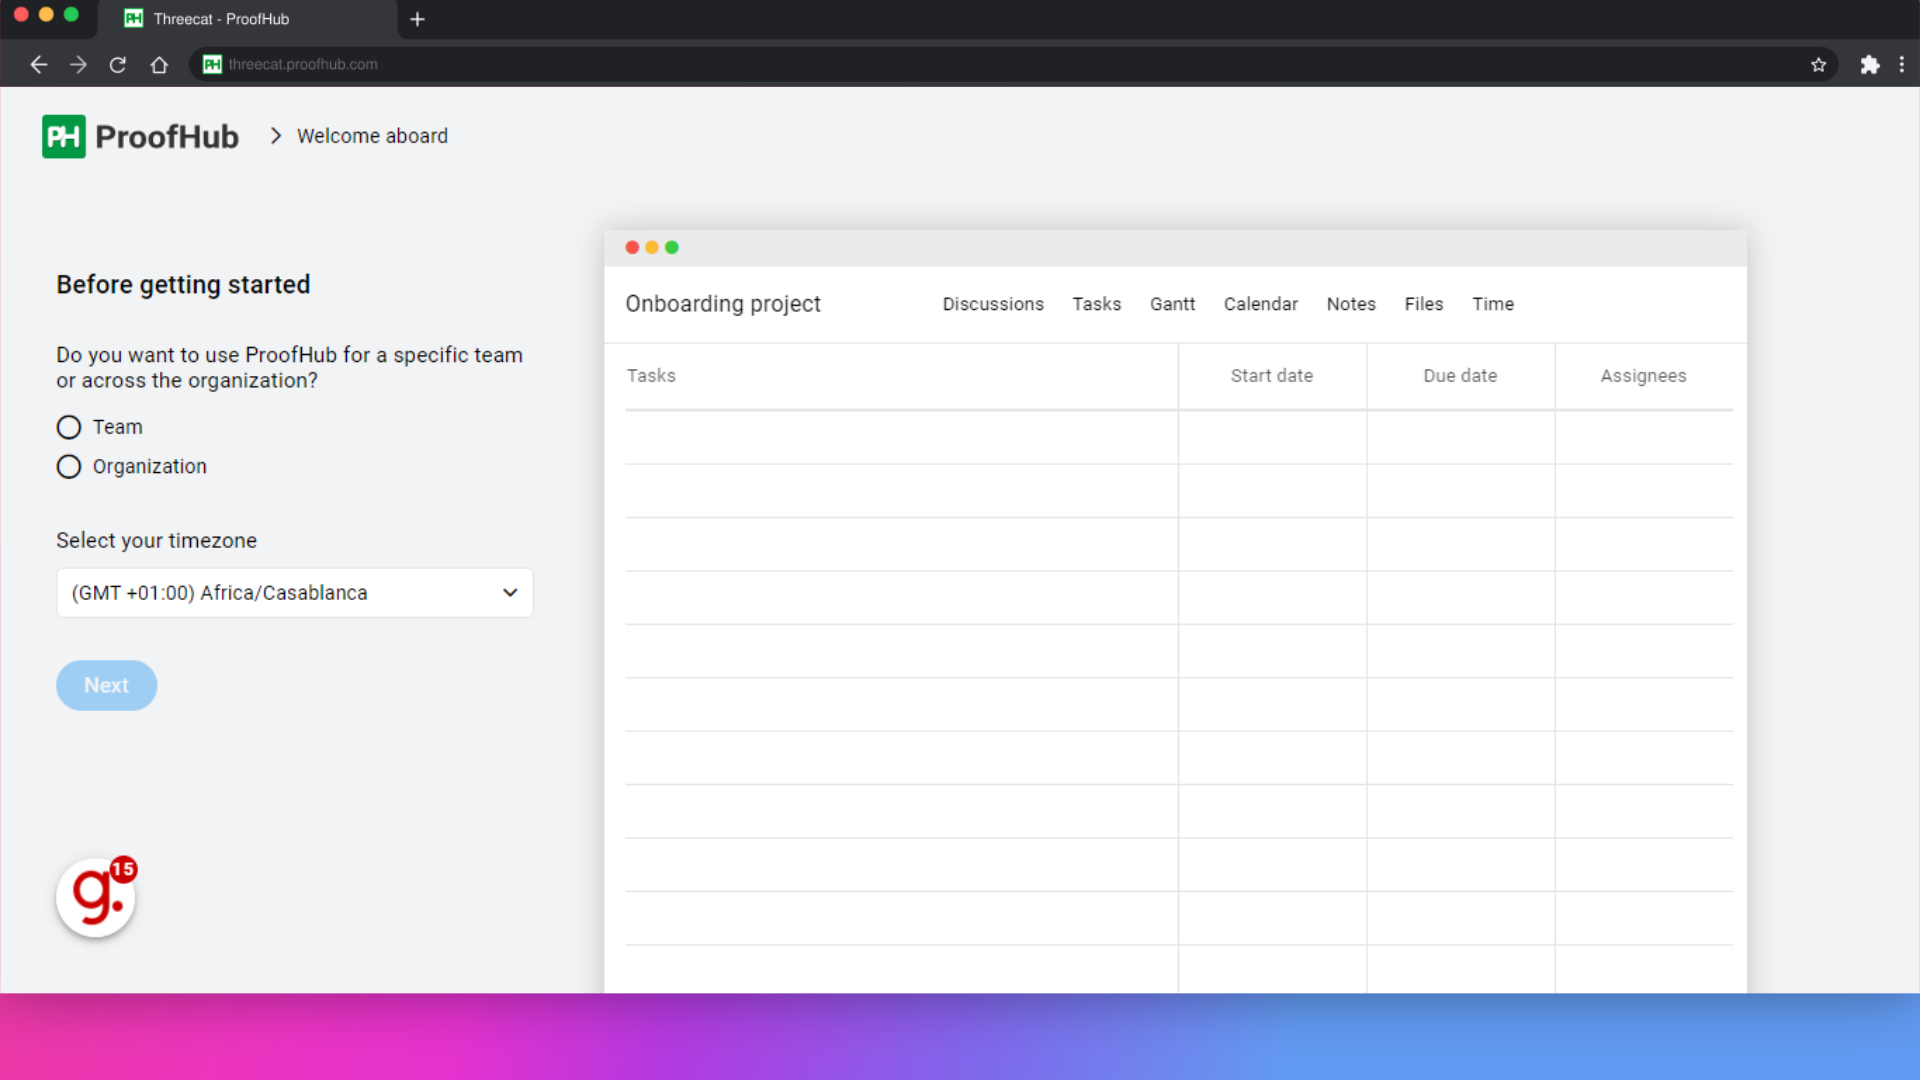The width and height of the screenshot is (1920, 1080).
Task: Click the Start date column header
Action: (x=1271, y=376)
